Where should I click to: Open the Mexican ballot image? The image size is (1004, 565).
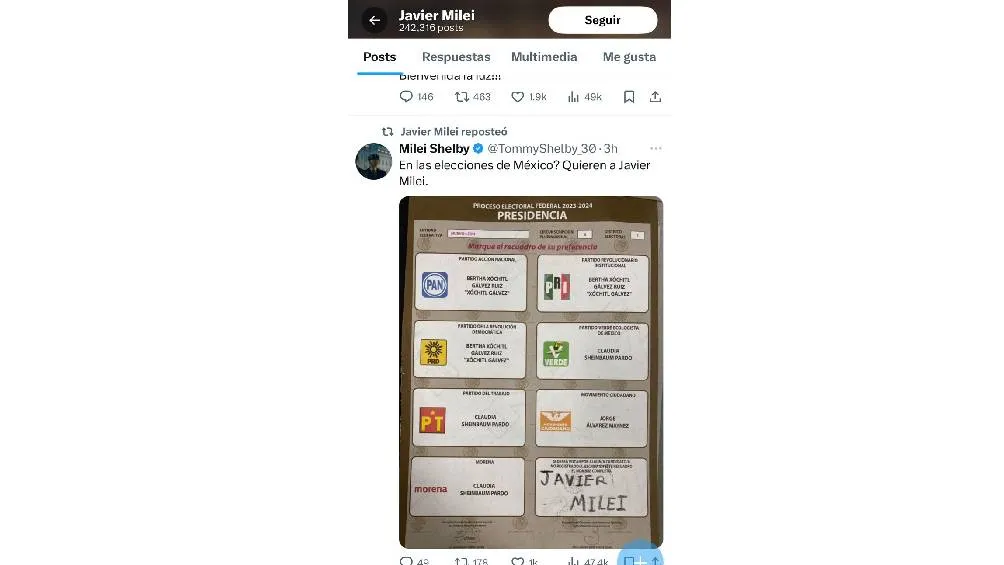tap(531, 372)
